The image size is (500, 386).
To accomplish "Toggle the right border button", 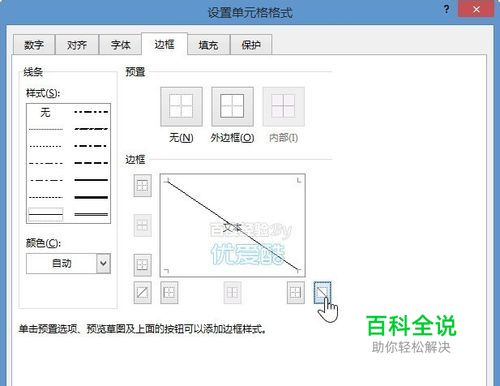I will (296, 293).
